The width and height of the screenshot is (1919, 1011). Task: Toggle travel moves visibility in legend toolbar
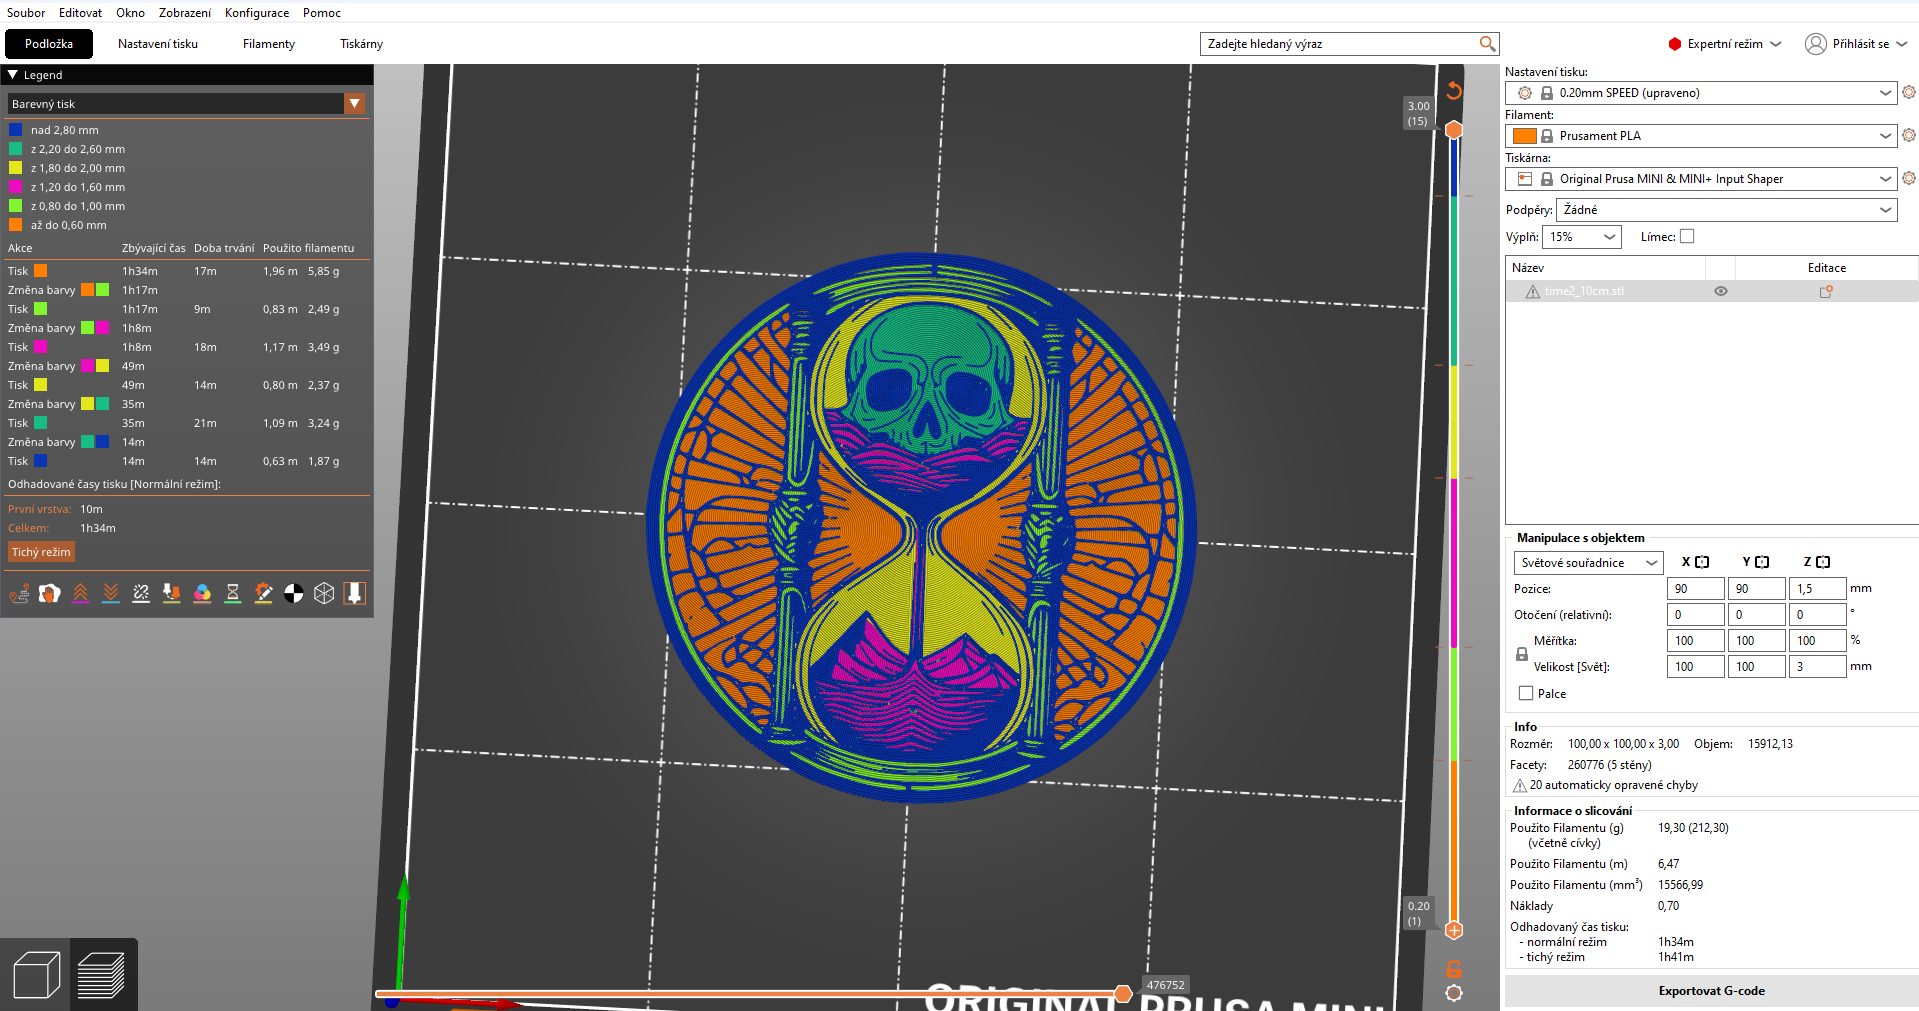(19, 594)
